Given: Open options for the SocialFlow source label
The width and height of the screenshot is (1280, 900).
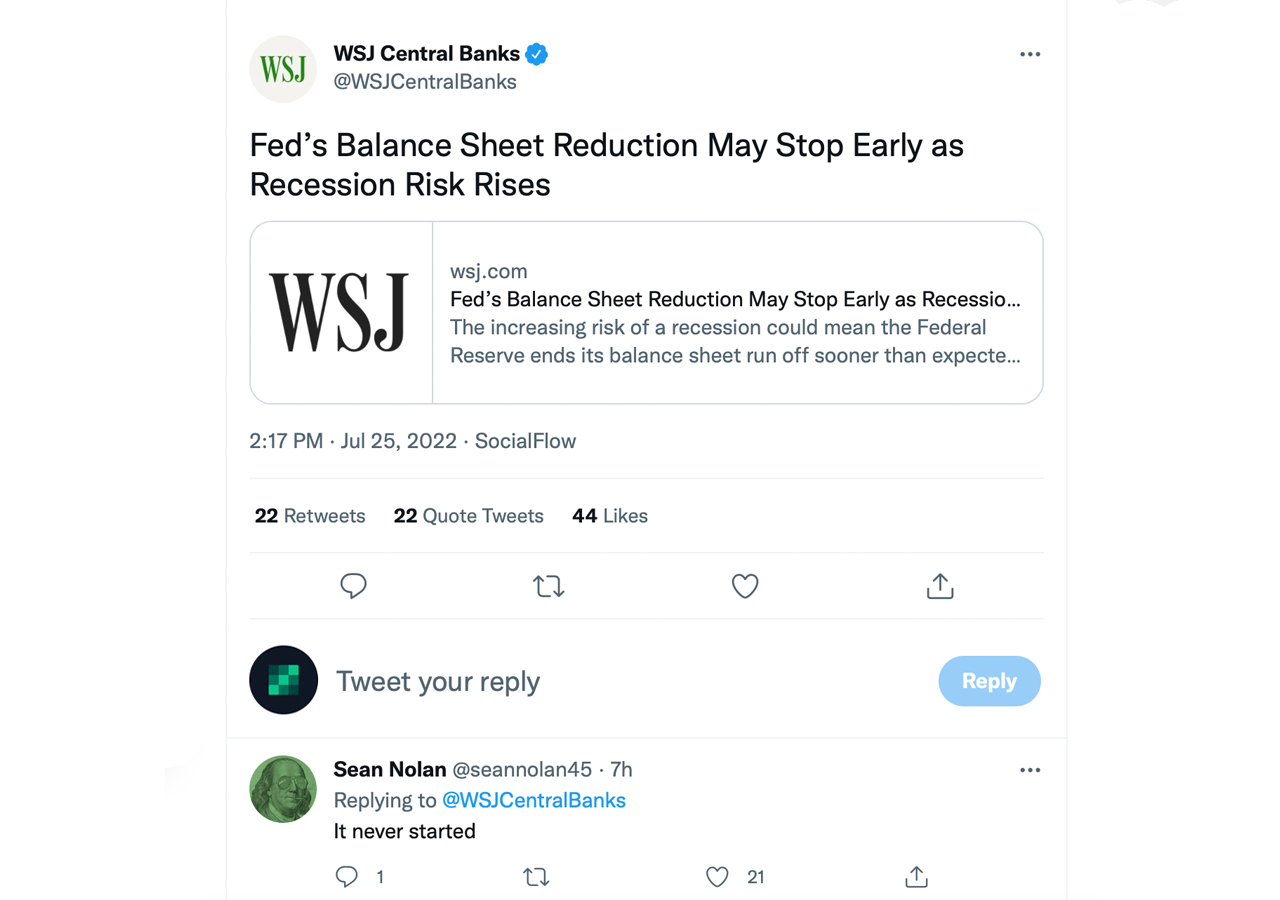Looking at the screenshot, I should [x=525, y=440].
